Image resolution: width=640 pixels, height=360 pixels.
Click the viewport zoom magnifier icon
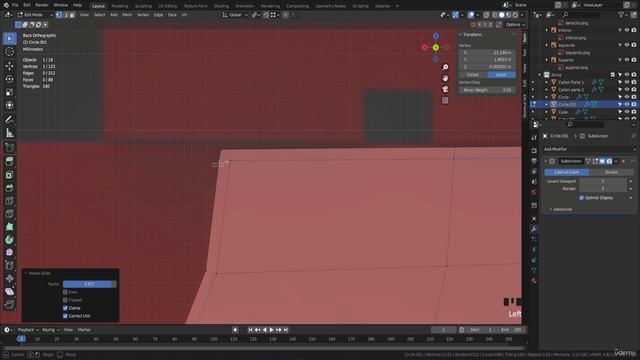point(445,67)
